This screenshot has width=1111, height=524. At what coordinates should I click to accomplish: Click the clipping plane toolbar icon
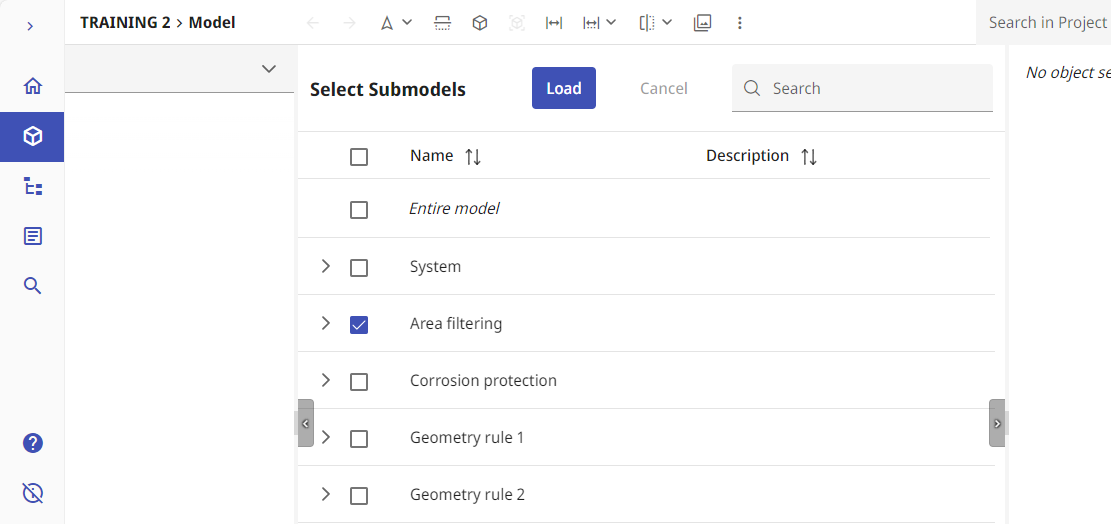[443, 23]
